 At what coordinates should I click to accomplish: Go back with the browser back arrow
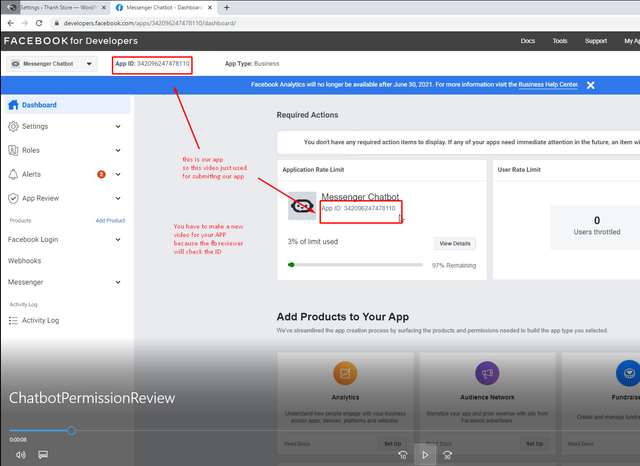(x=11, y=23)
